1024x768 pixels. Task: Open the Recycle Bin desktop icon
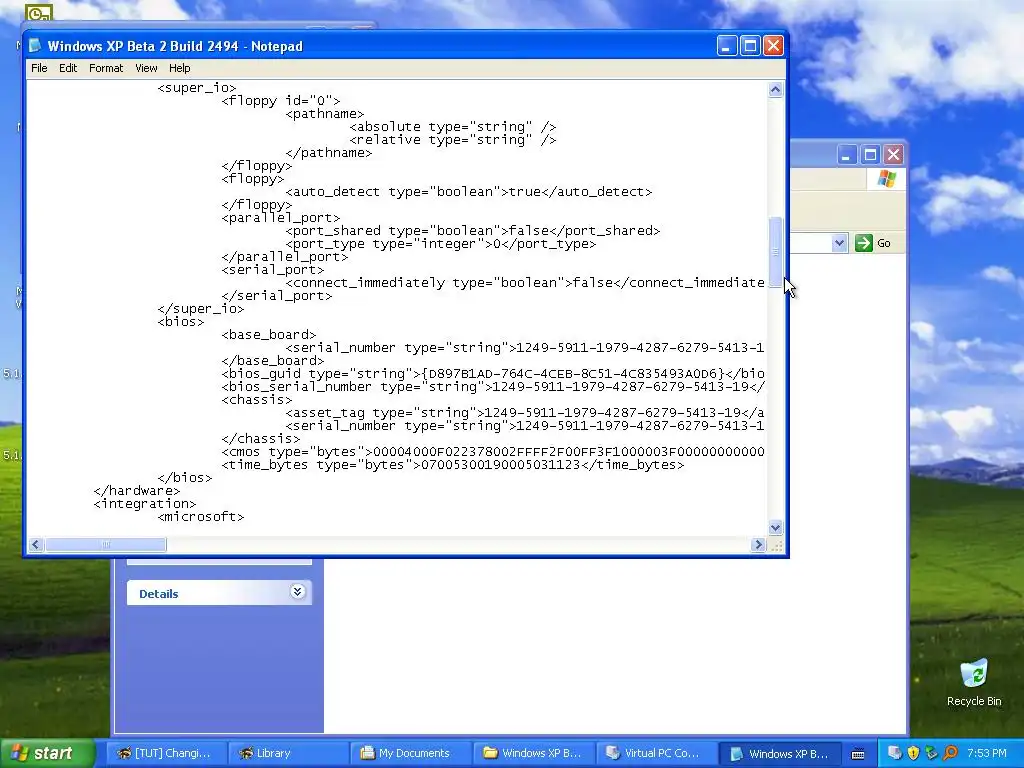tap(974, 682)
